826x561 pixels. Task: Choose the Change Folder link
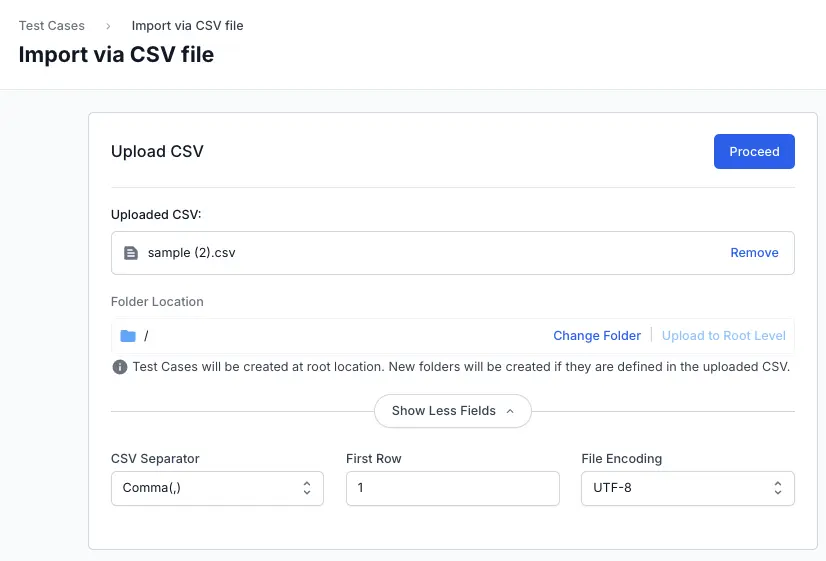point(597,336)
